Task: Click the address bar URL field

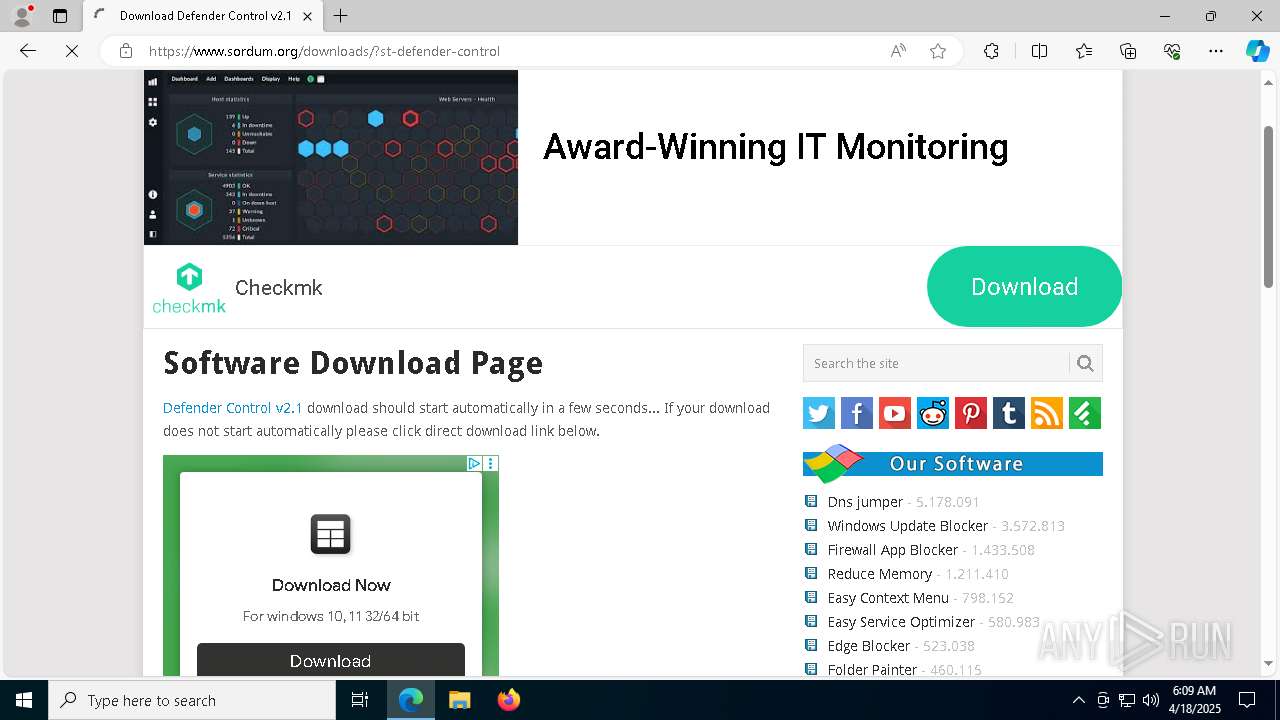Action: (x=510, y=51)
